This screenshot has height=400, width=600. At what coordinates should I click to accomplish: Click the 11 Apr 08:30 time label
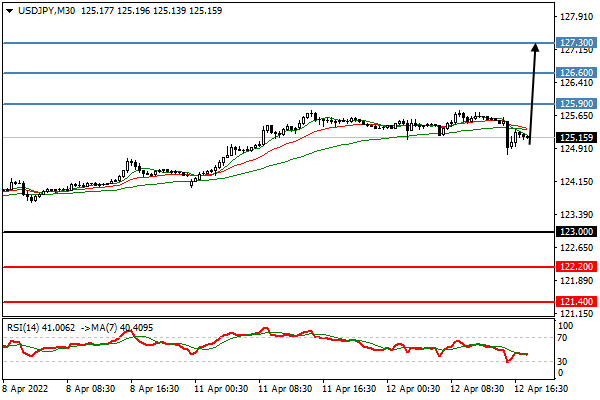point(285,389)
